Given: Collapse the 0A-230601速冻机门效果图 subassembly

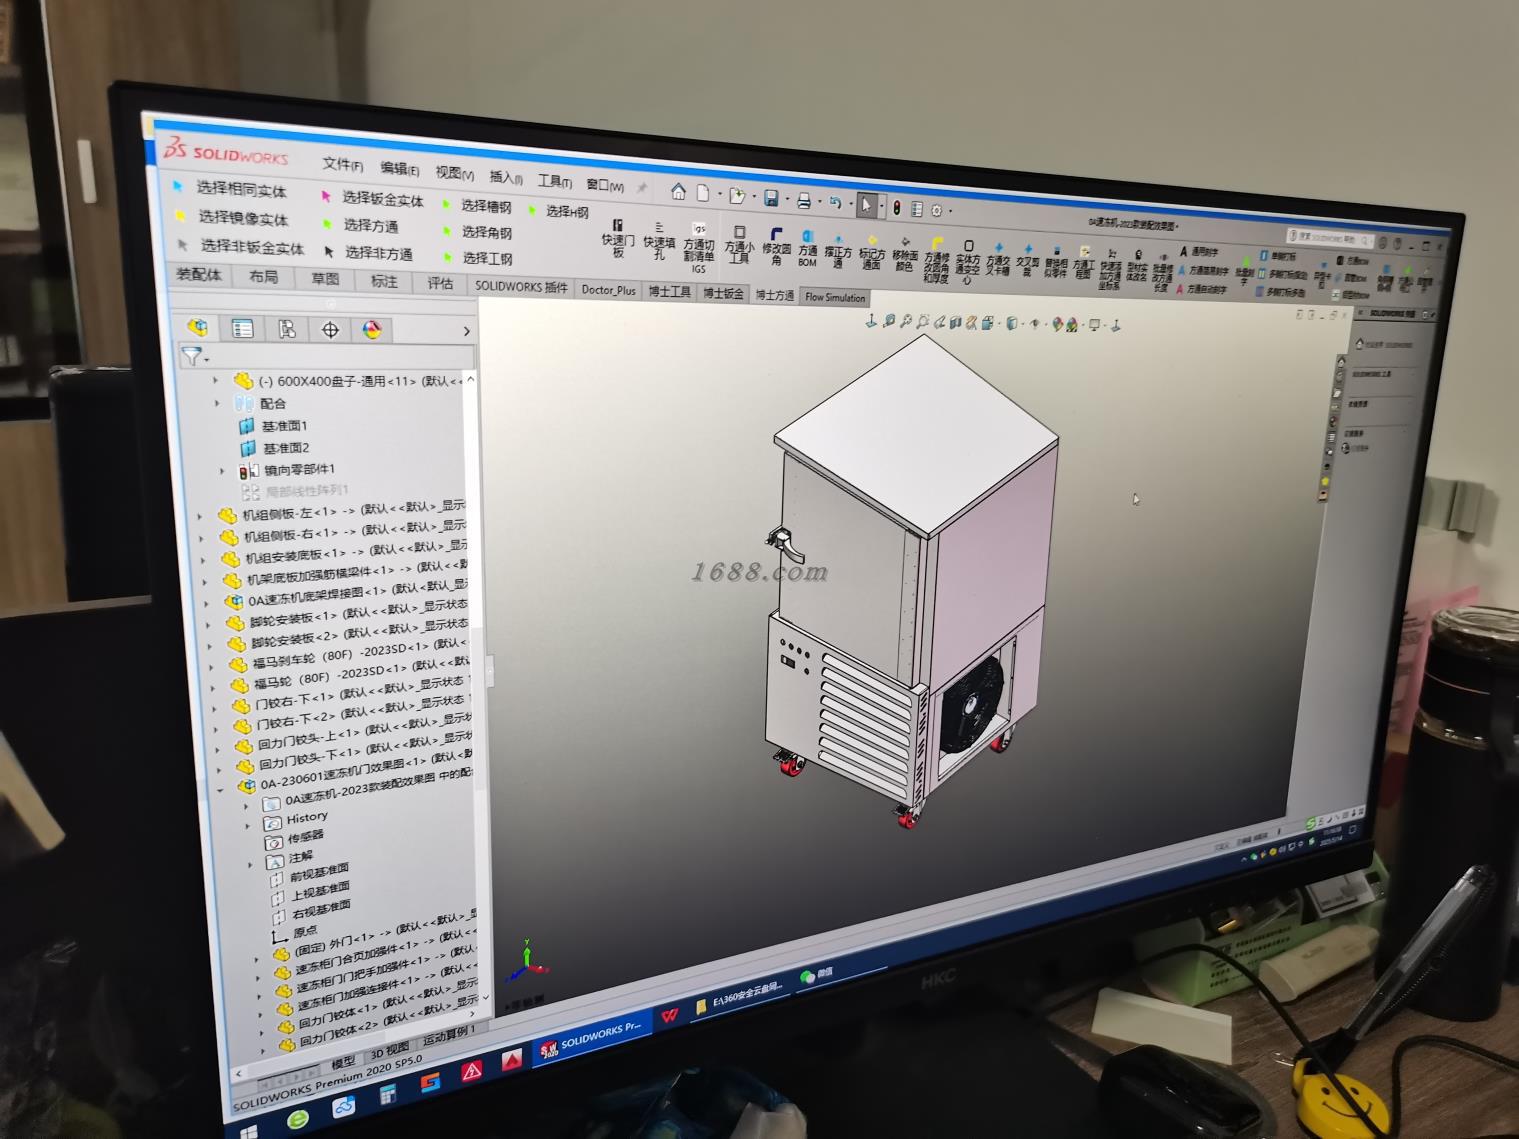Looking at the screenshot, I should tap(221, 789).
